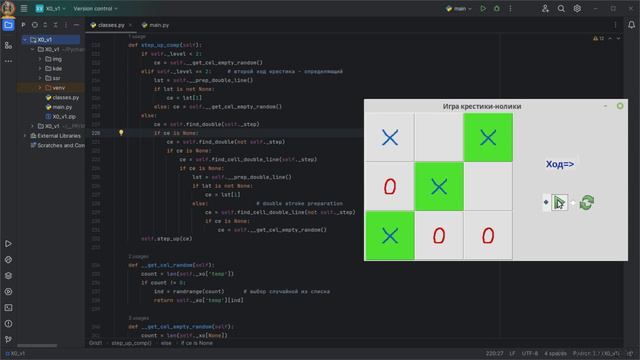
Task: Click the bottom-right O game cell
Action: click(x=488, y=236)
